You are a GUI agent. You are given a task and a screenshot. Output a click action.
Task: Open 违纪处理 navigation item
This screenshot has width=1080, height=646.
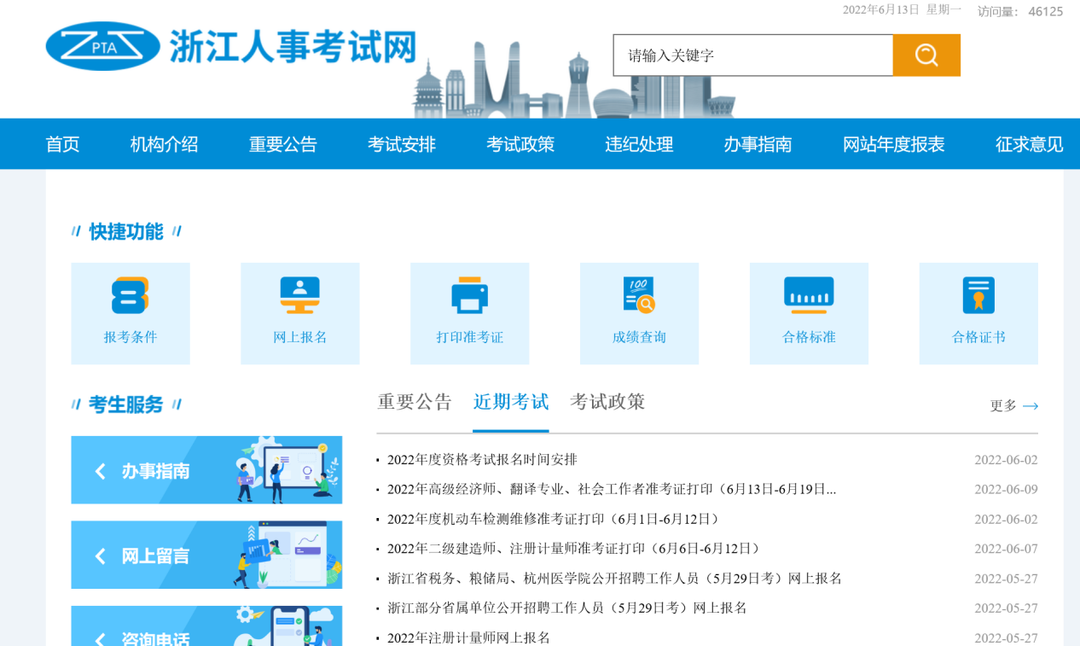(639, 144)
